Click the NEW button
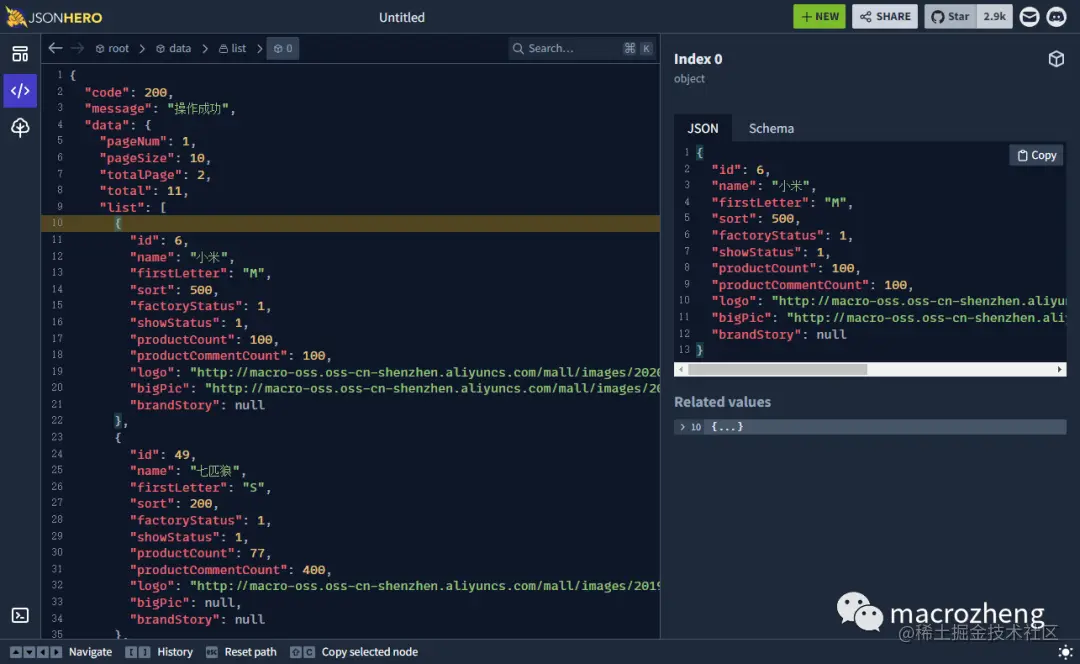This screenshot has width=1080, height=664. pyautogui.click(x=819, y=17)
